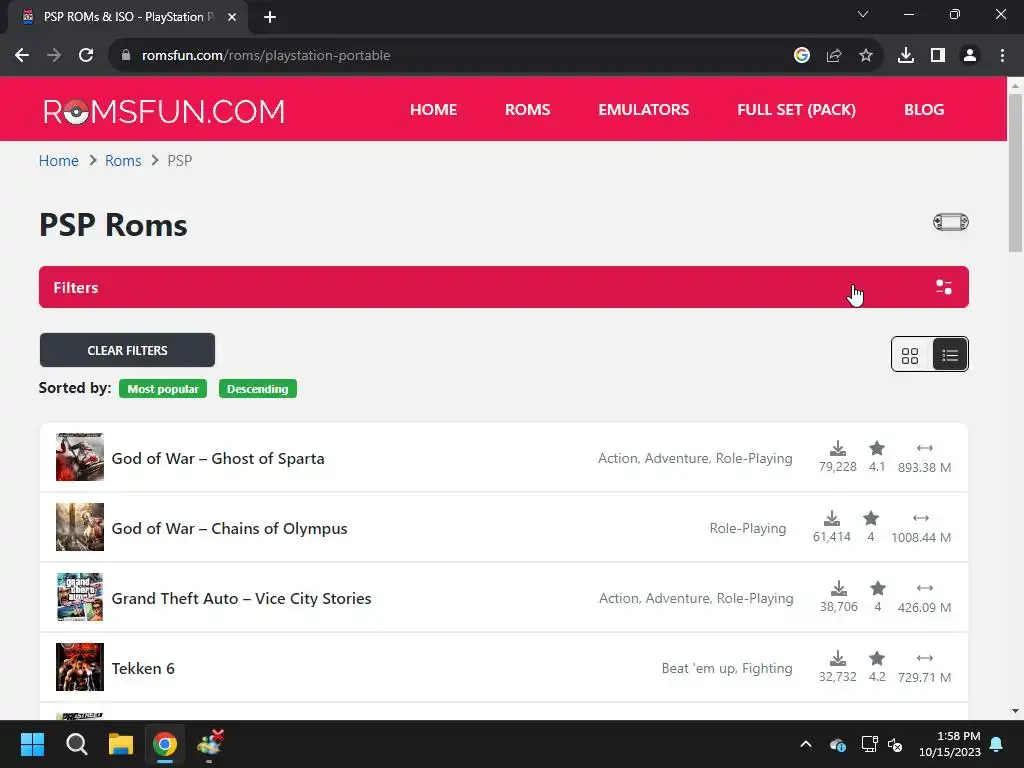The width and height of the screenshot is (1024, 768).
Task: Open the FULL SET (PACK) menu item
Action: [797, 110]
